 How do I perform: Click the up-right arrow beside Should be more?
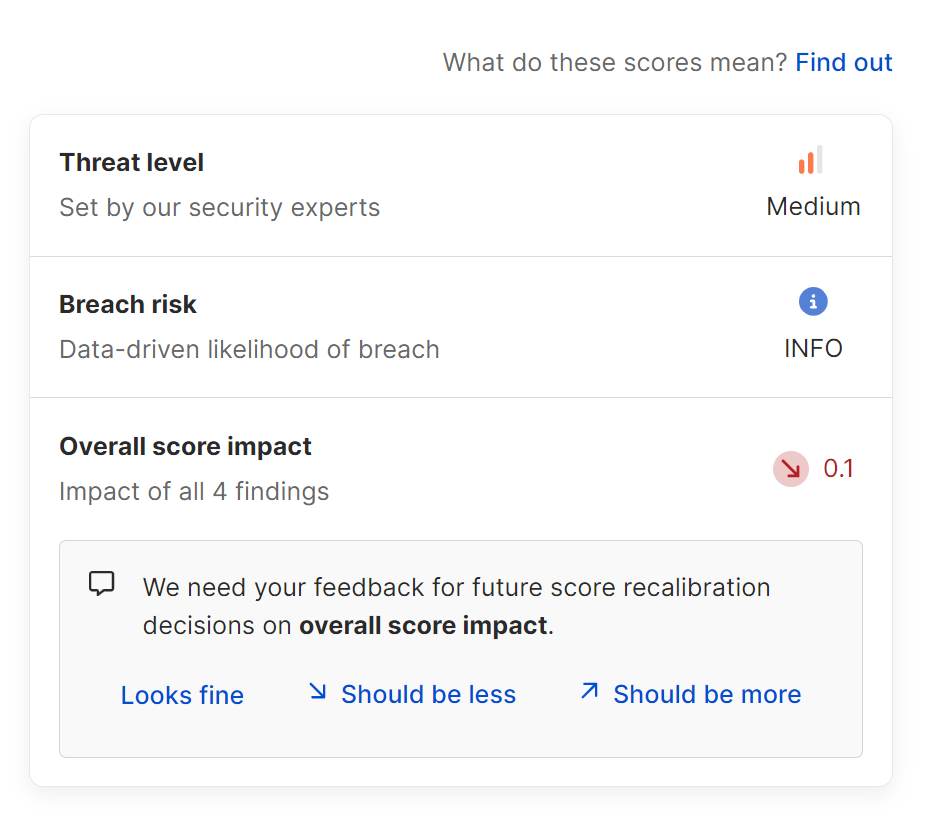tap(589, 691)
